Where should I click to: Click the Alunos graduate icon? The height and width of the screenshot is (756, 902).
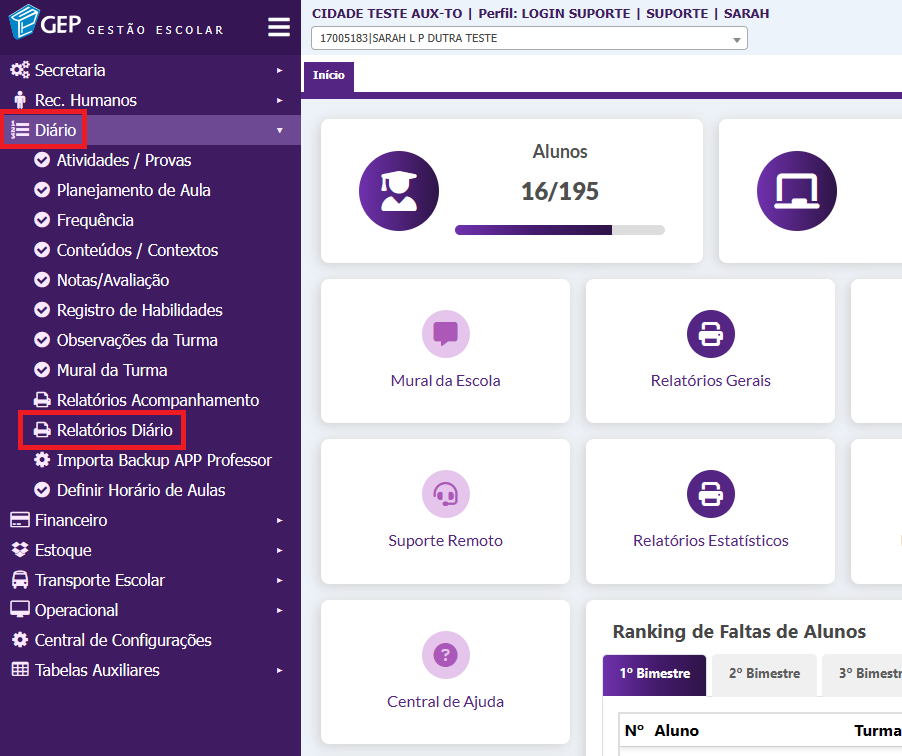[399, 191]
